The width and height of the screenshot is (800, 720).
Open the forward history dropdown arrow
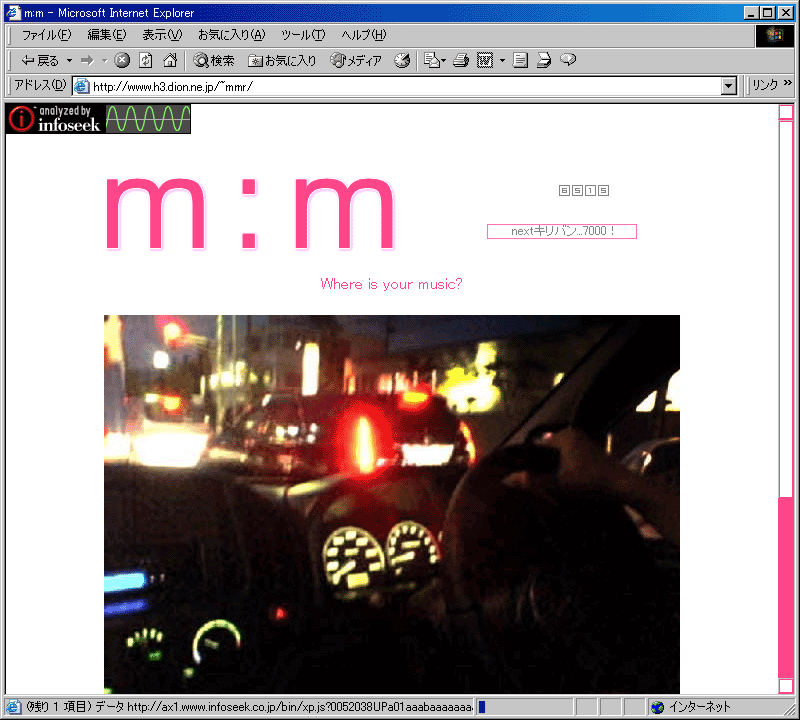[x=105, y=61]
